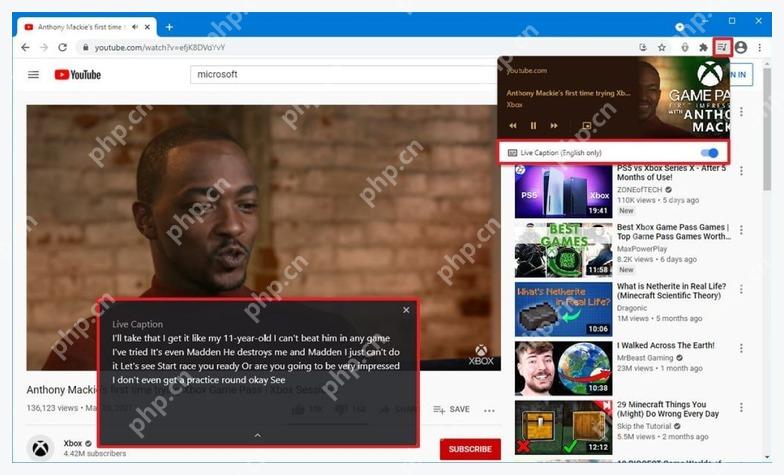Open the 29 Minecraft Things thumbnail
The height and width of the screenshot is (475, 784).
564,428
